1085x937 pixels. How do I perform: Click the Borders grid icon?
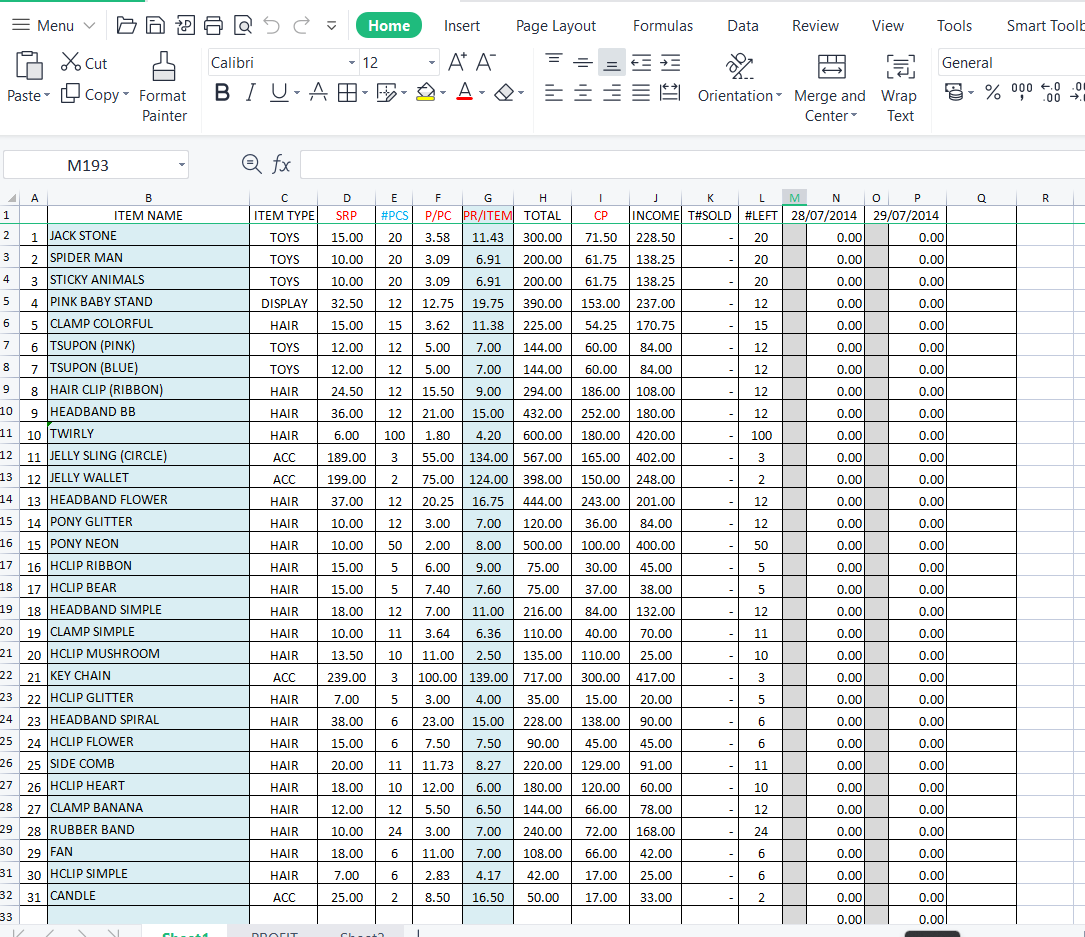347,92
